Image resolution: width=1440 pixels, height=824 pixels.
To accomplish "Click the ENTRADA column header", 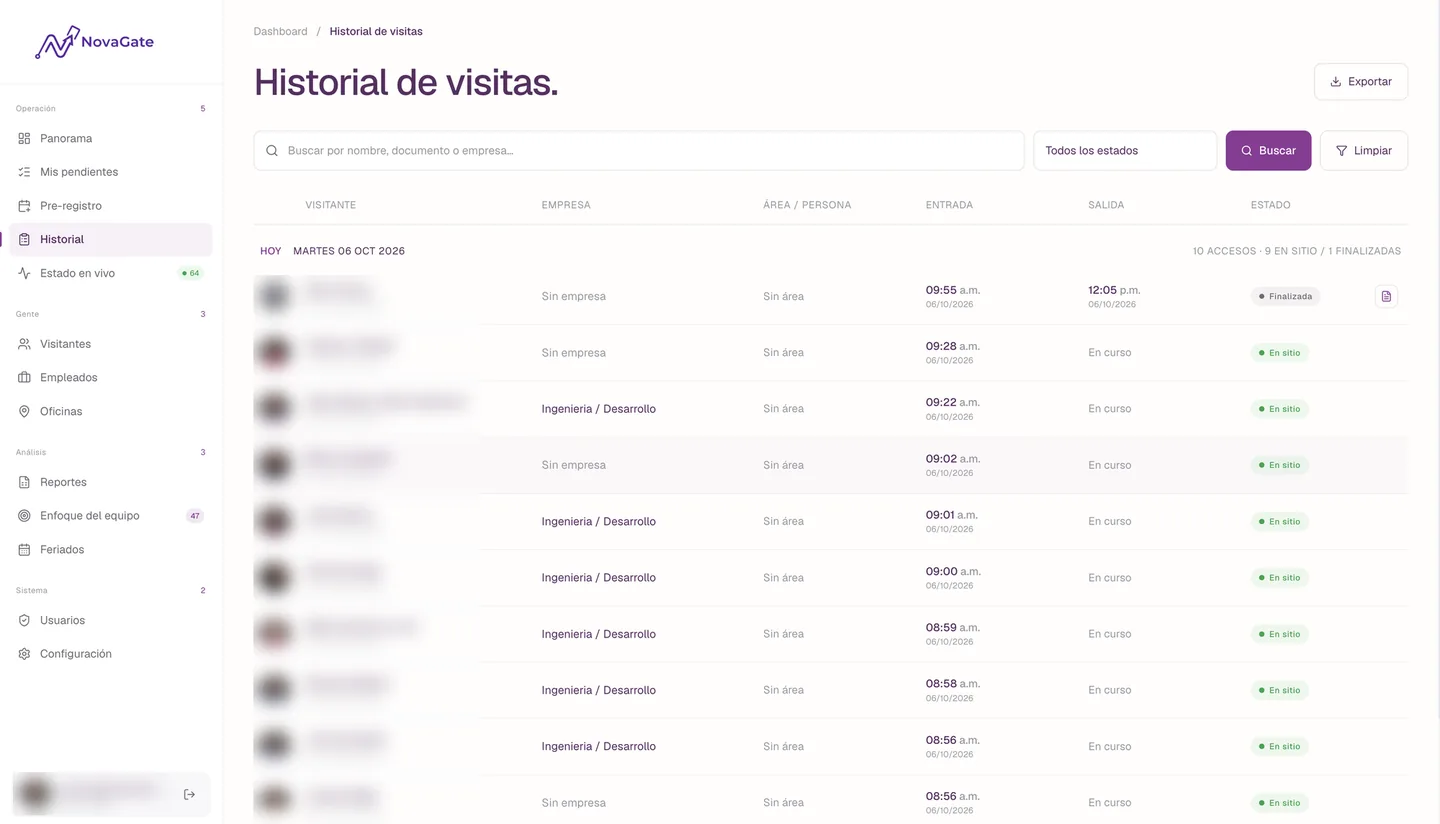I will (x=949, y=205).
